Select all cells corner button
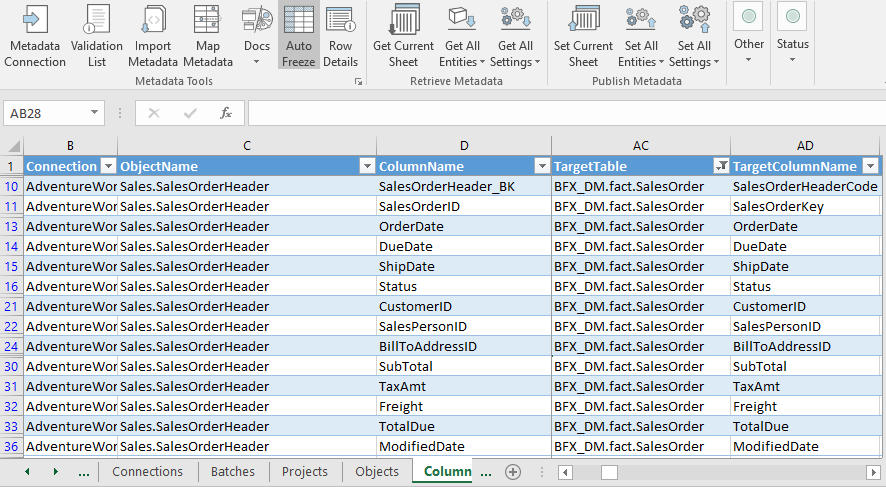 click(12, 146)
